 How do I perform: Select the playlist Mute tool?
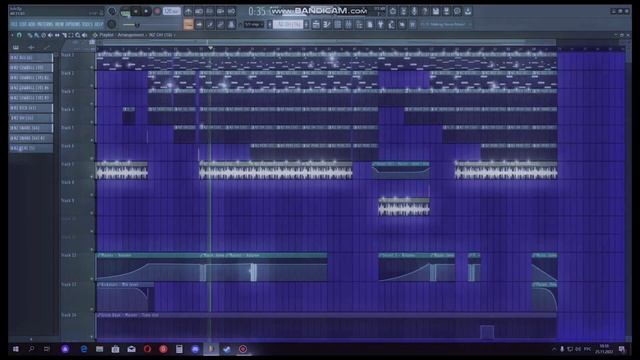click(50, 35)
